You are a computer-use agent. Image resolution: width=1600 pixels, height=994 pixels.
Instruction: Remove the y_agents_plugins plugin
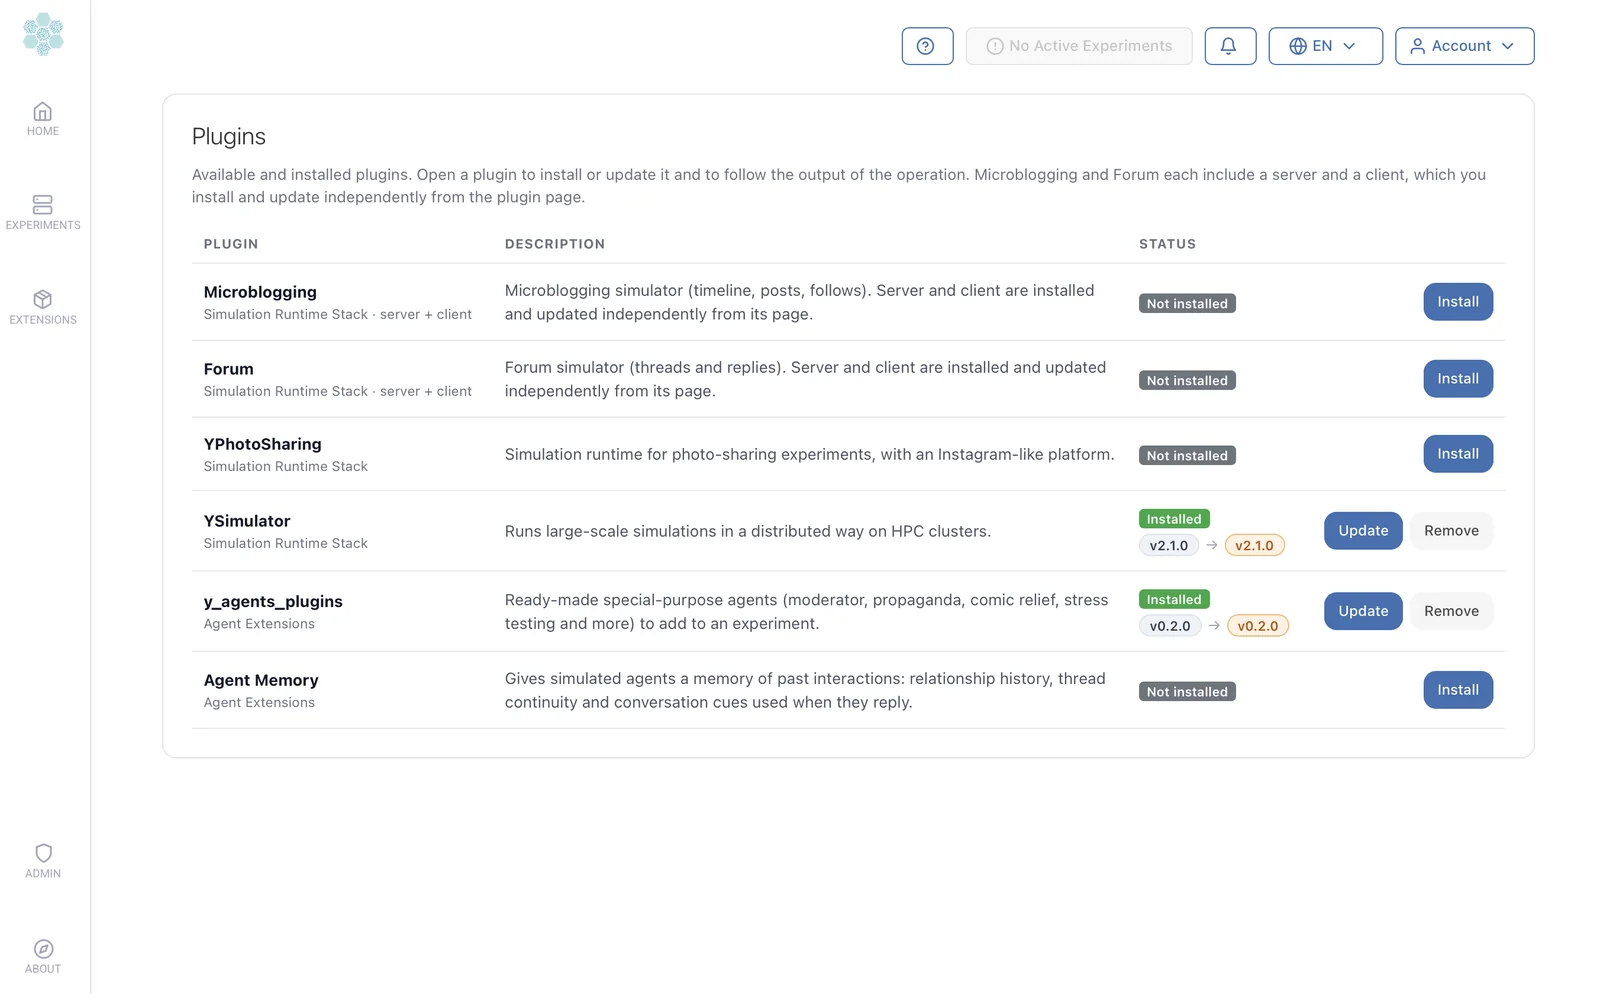point(1451,611)
